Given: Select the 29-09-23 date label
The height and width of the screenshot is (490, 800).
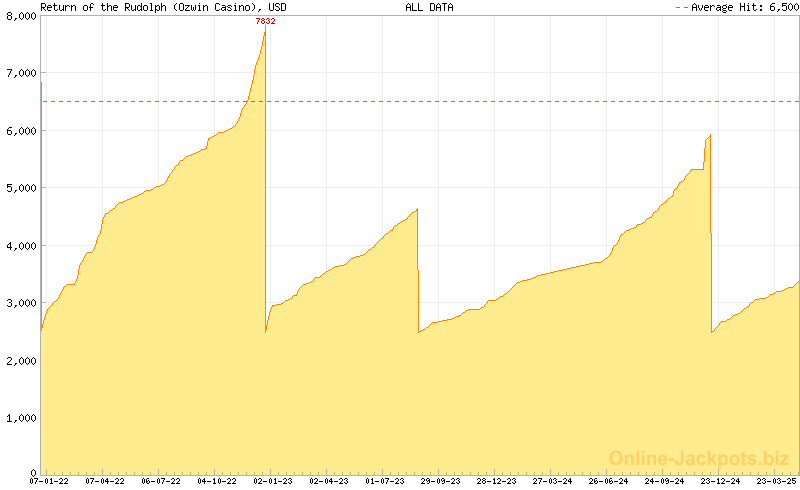Looking at the screenshot, I should 441,481.
